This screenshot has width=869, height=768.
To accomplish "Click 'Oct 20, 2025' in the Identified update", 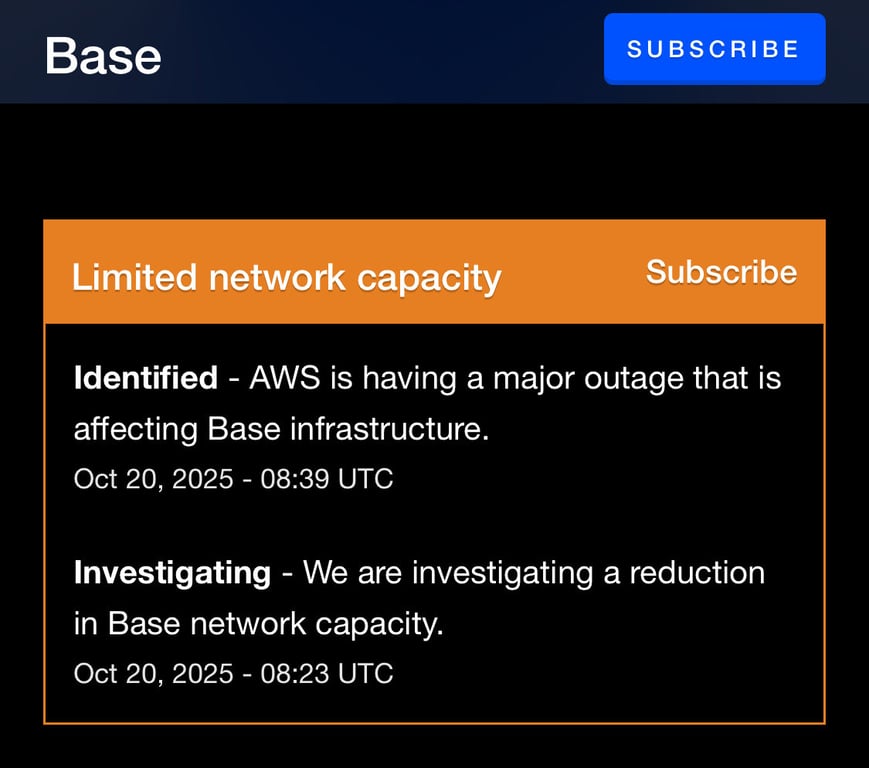I will pos(154,479).
